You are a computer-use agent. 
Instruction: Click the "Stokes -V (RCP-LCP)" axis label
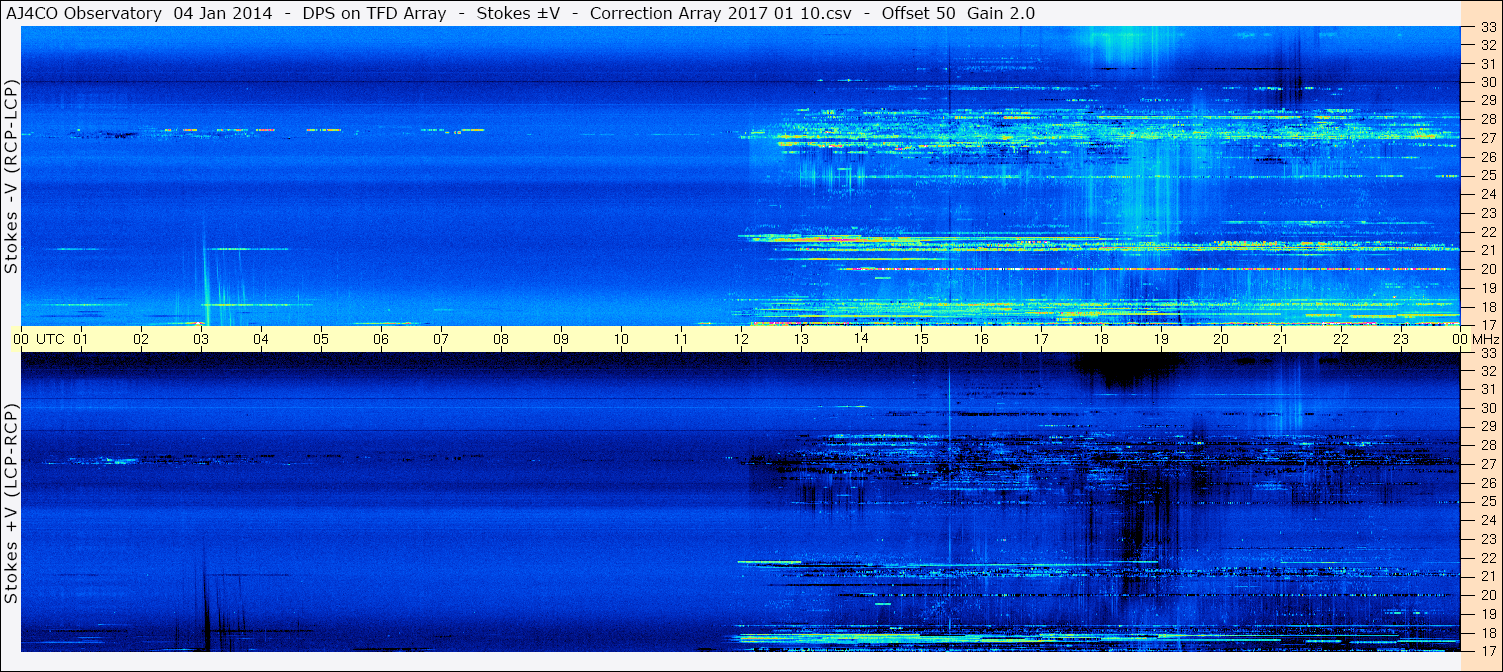coord(11,176)
